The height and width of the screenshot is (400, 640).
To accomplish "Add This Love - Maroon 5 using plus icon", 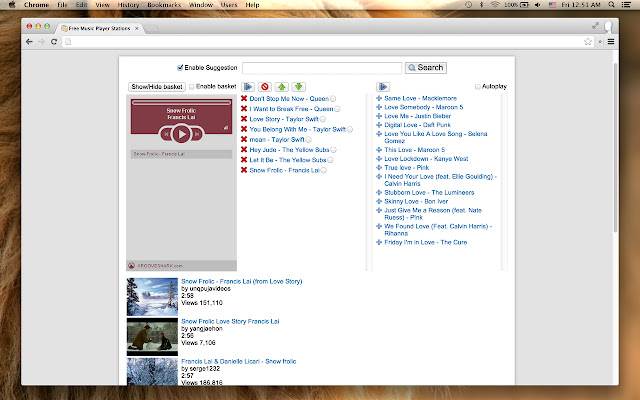I will click(x=379, y=150).
